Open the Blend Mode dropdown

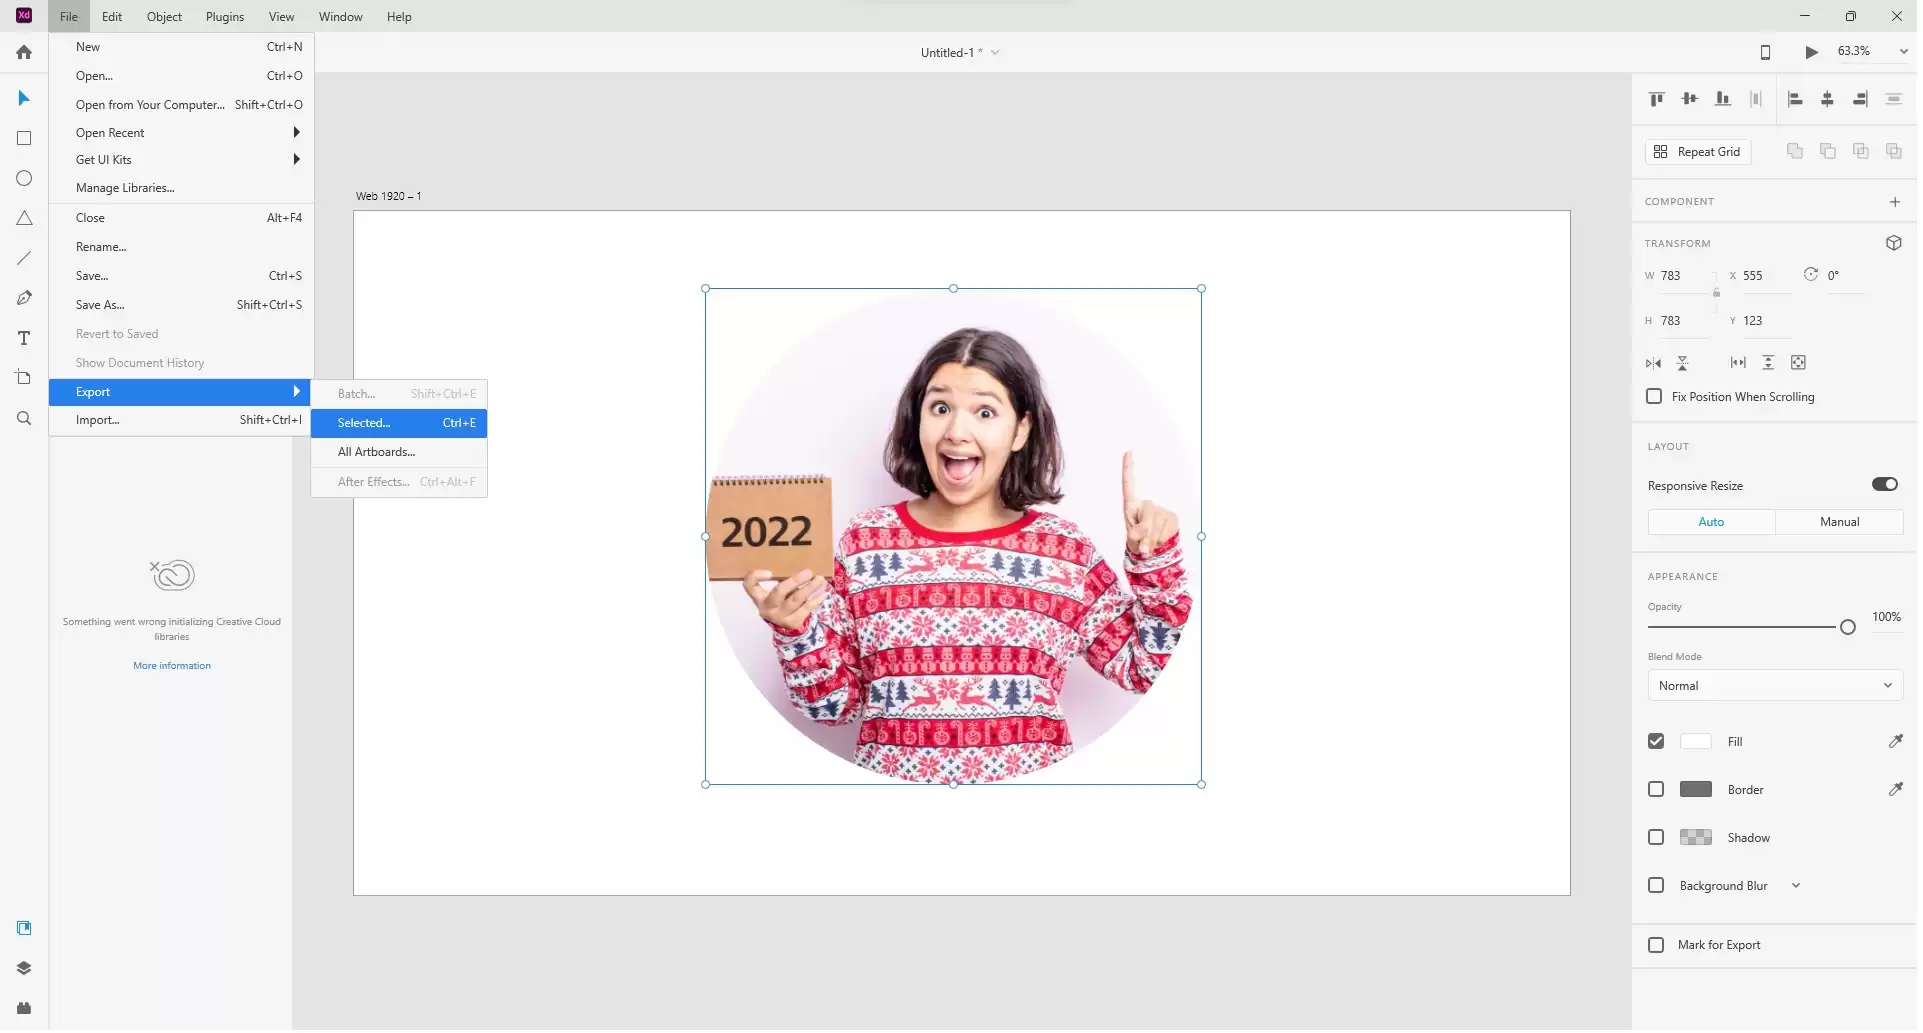click(x=1775, y=685)
